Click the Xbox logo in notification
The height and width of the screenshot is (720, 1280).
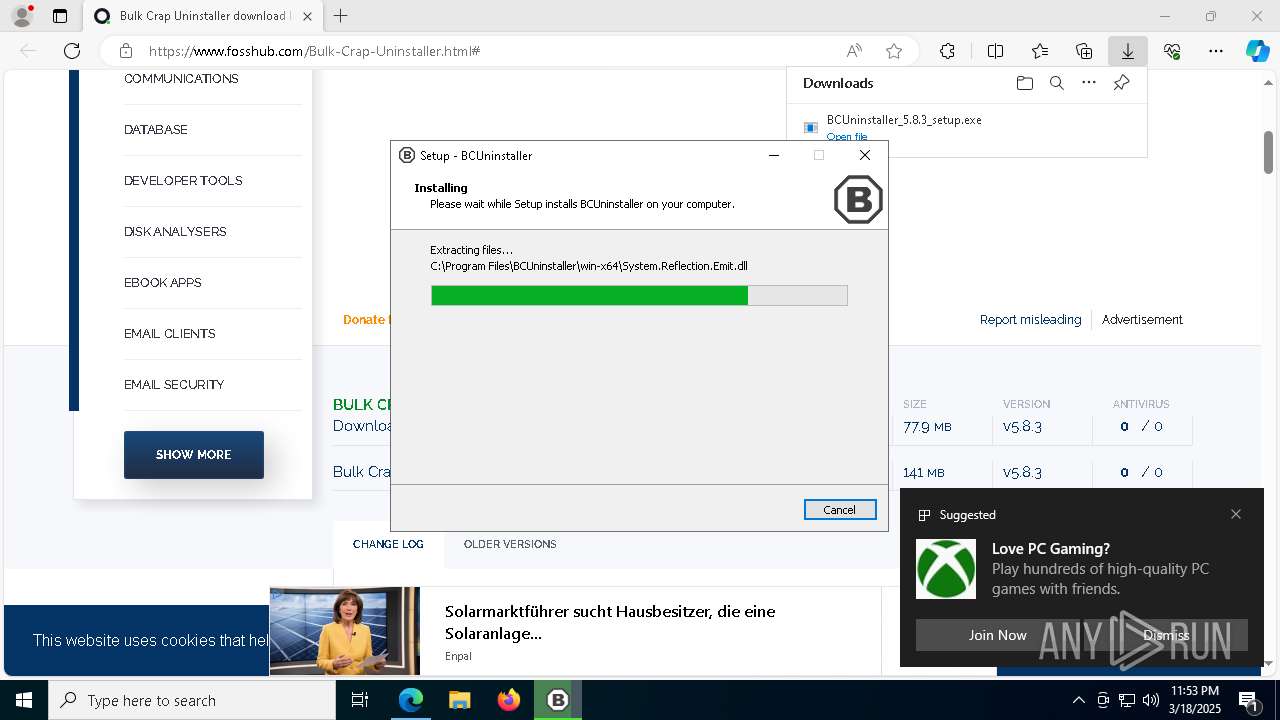tap(946, 569)
